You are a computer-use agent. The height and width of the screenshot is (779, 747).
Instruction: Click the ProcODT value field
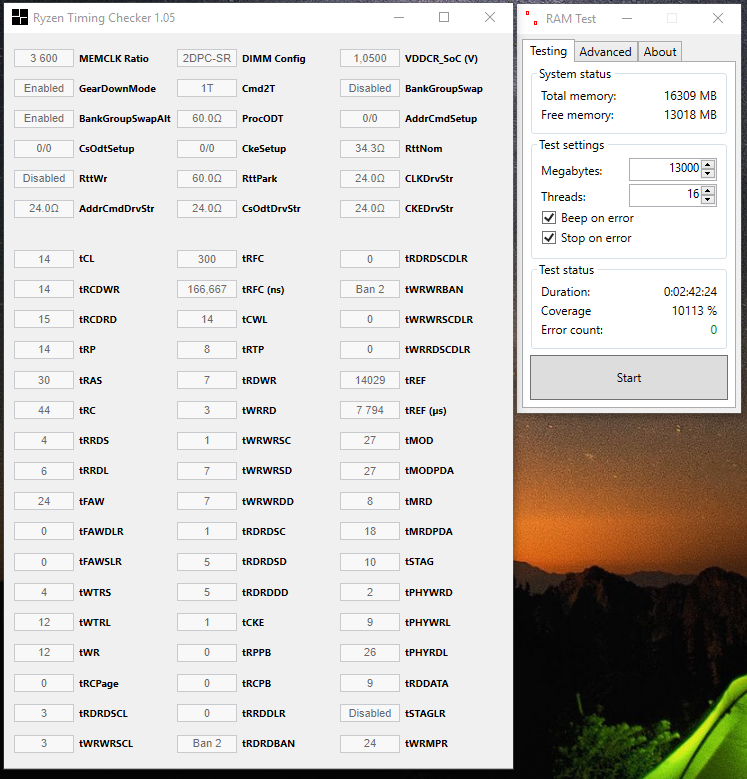point(207,118)
